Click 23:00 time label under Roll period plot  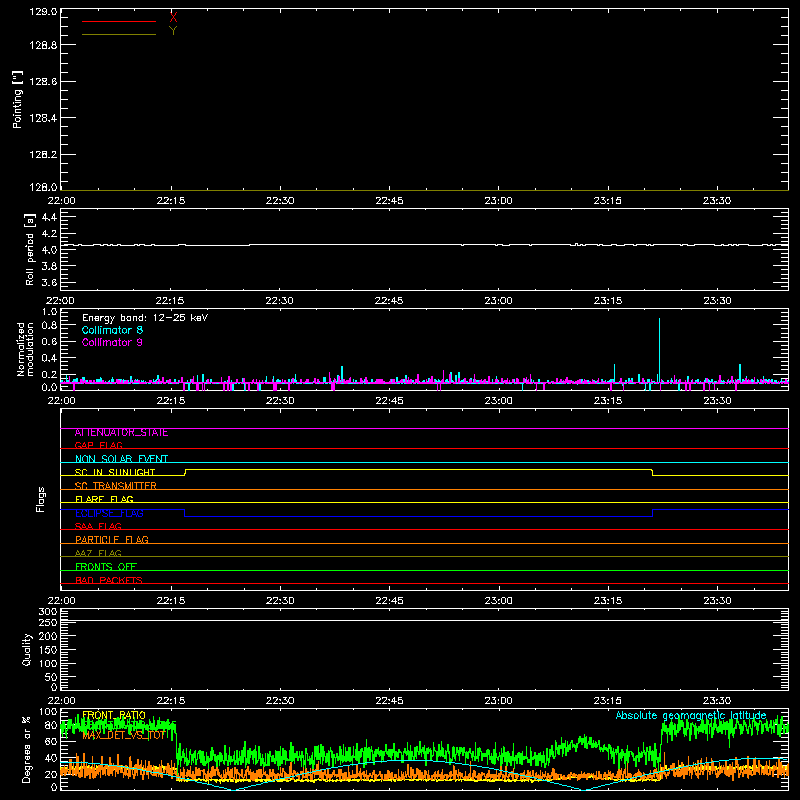click(x=498, y=301)
